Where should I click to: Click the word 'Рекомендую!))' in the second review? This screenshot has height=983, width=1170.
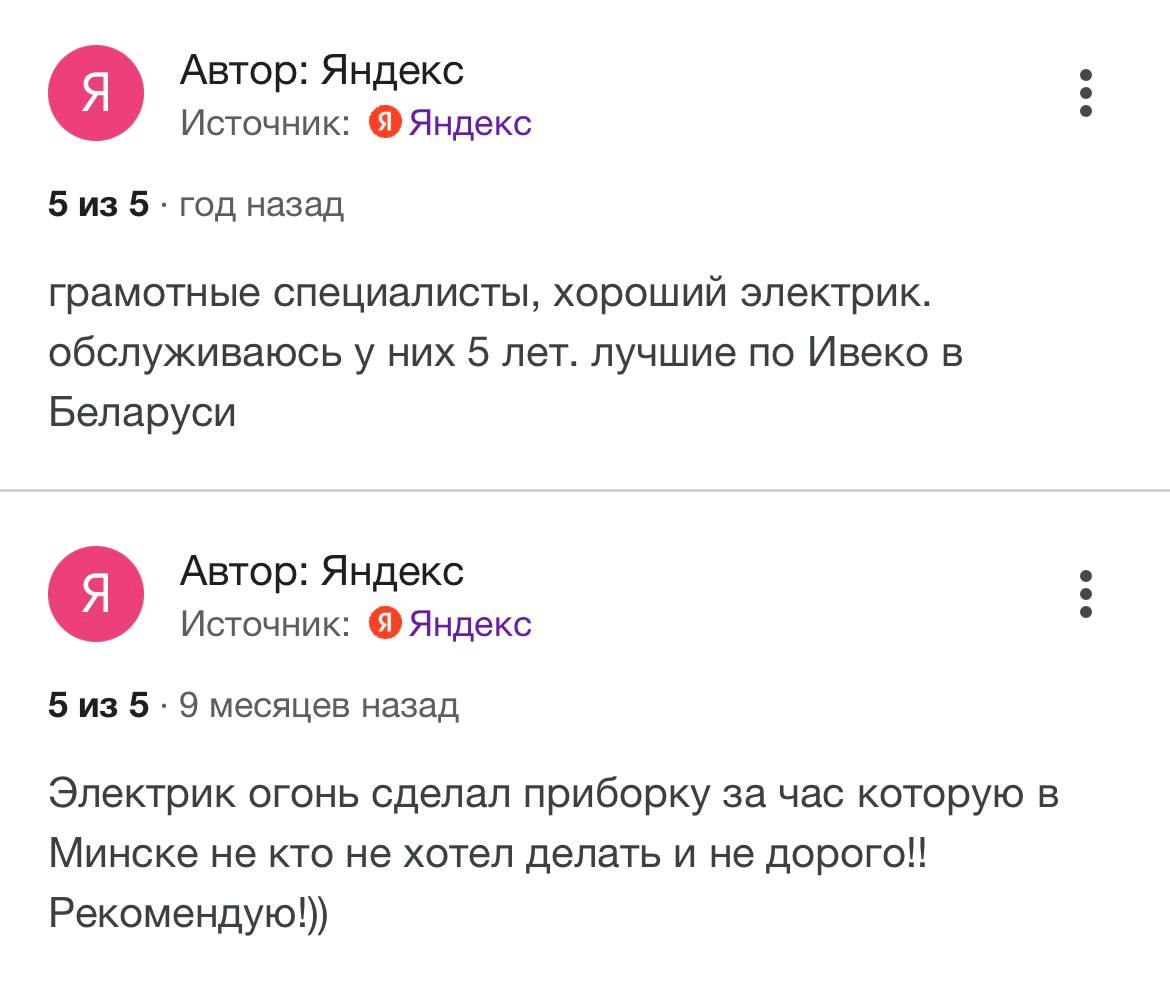(x=188, y=913)
